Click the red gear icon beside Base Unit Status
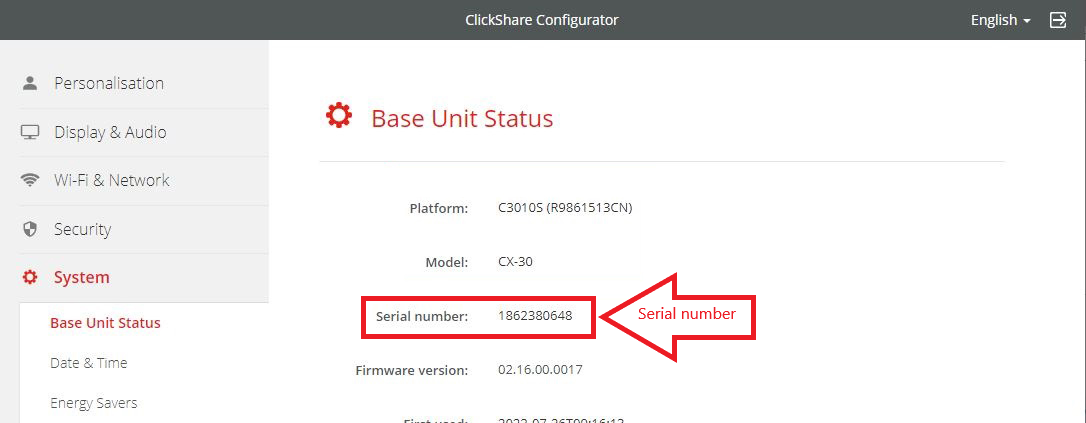Image resolution: width=1086 pixels, height=423 pixels. click(x=339, y=116)
